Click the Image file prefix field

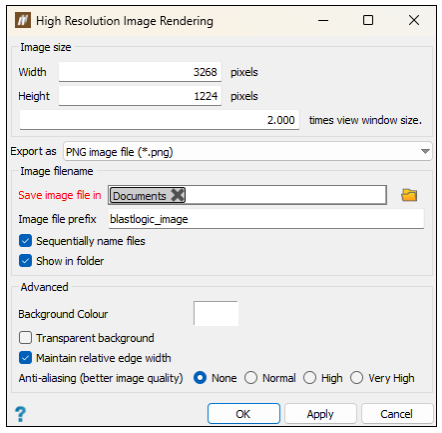click(266, 219)
